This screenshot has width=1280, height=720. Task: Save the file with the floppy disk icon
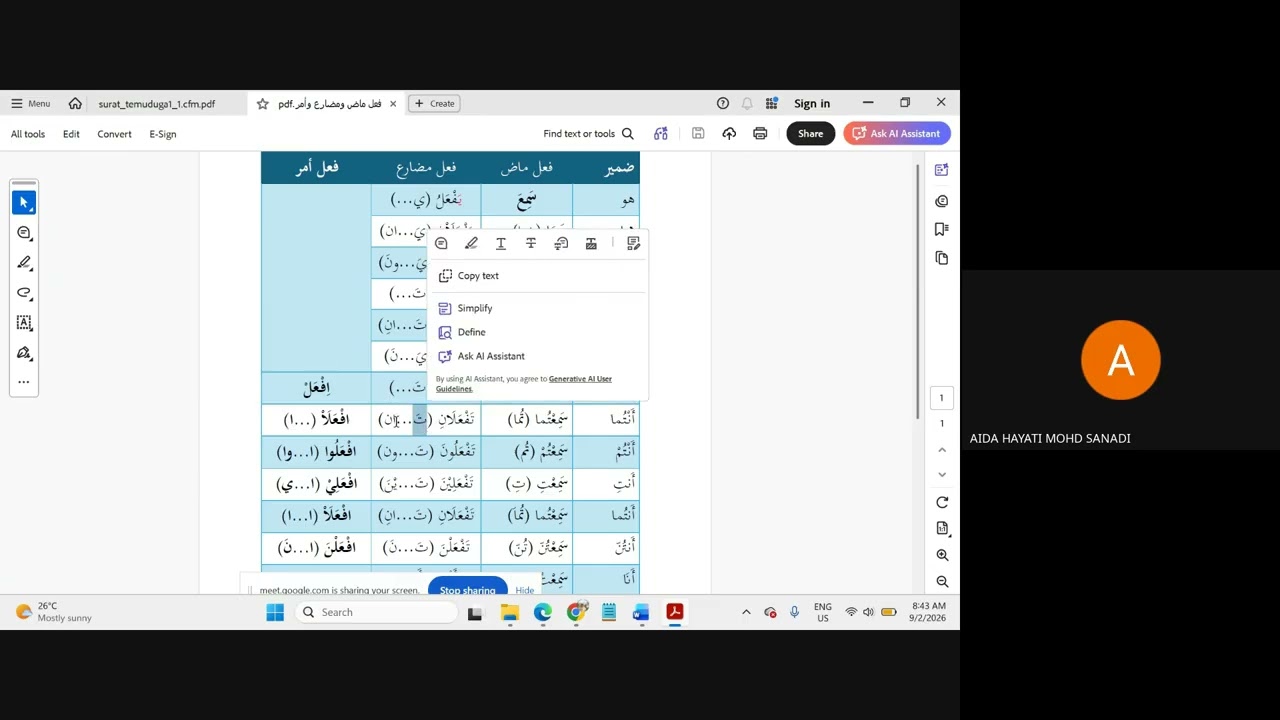pyautogui.click(x=698, y=133)
